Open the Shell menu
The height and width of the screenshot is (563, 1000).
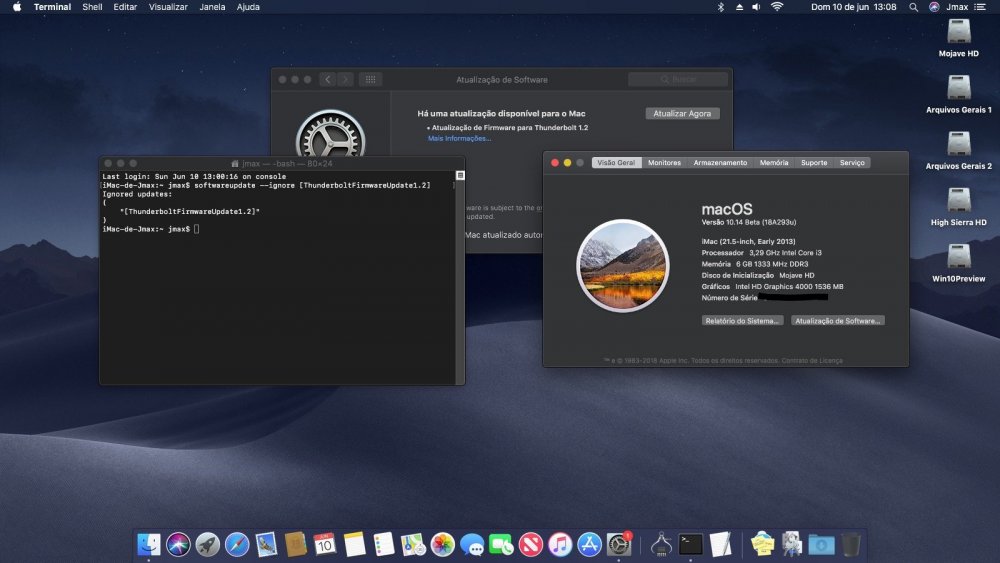[x=92, y=7]
